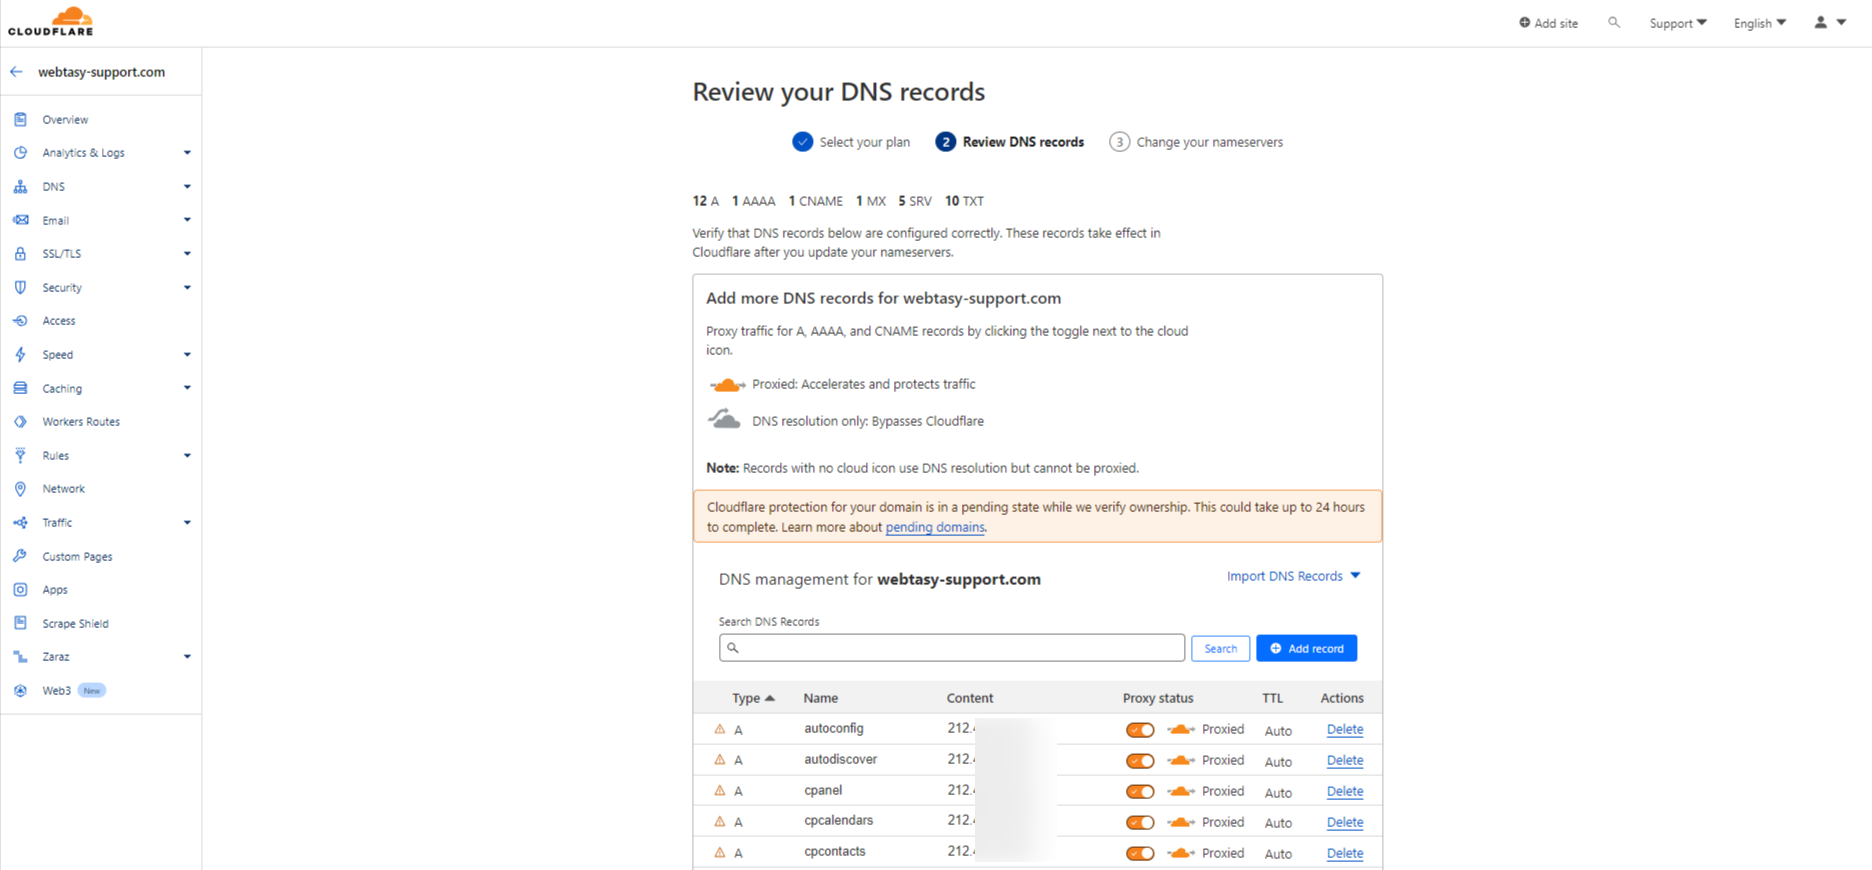Screen dimensions: 1872x870
Task: Click the Scrape Shield icon
Action: coord(20,623)
